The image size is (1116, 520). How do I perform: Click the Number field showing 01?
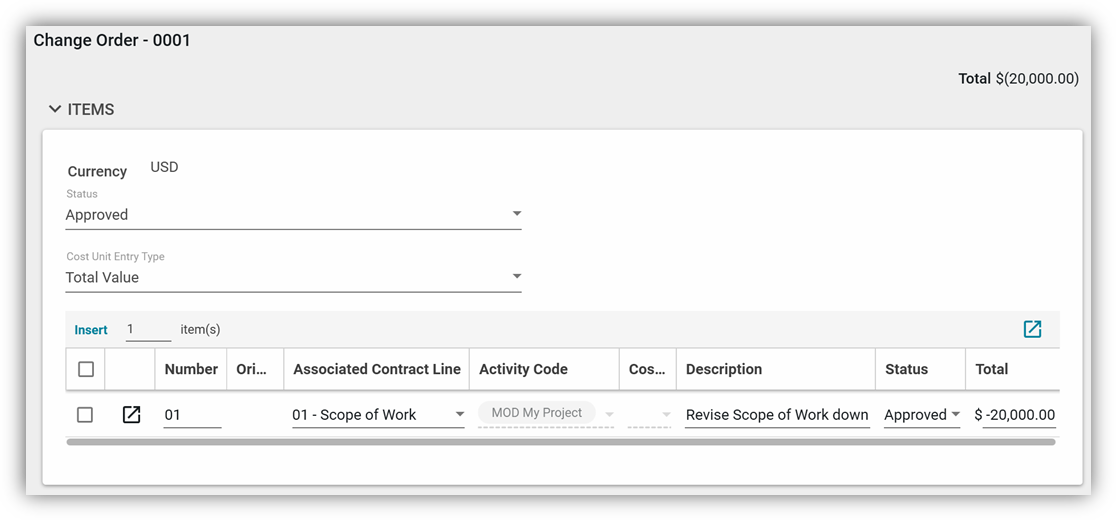[191, 415]
